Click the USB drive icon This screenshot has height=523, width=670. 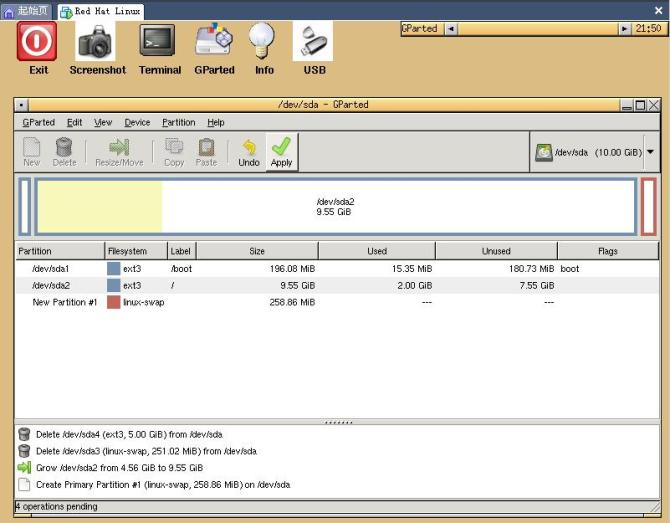tap(313, 41)
